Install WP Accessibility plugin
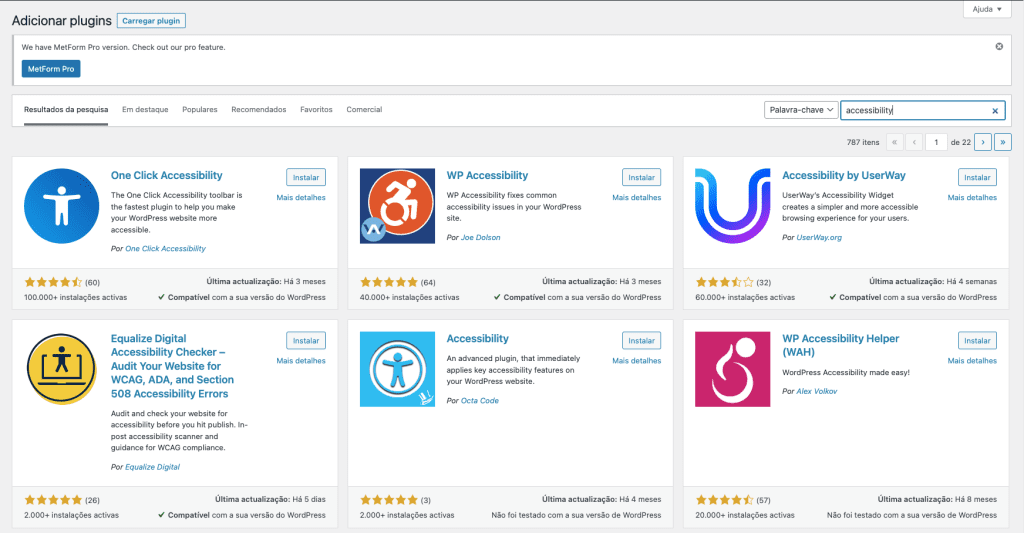Viewport: 1024px width, 533px height. click(641, 177)
